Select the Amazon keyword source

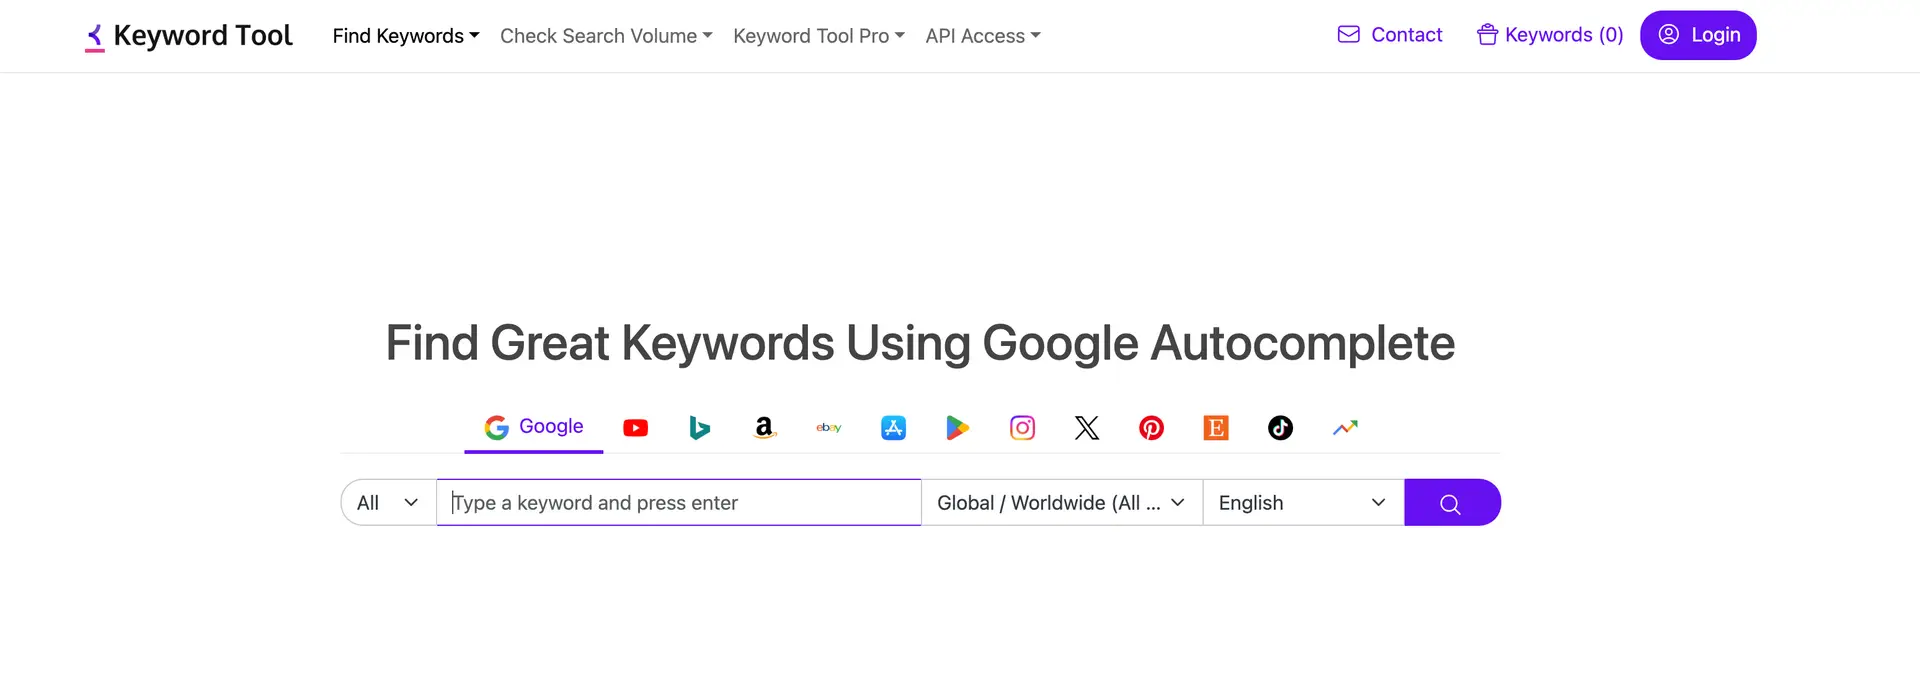(x=764, y=428)
